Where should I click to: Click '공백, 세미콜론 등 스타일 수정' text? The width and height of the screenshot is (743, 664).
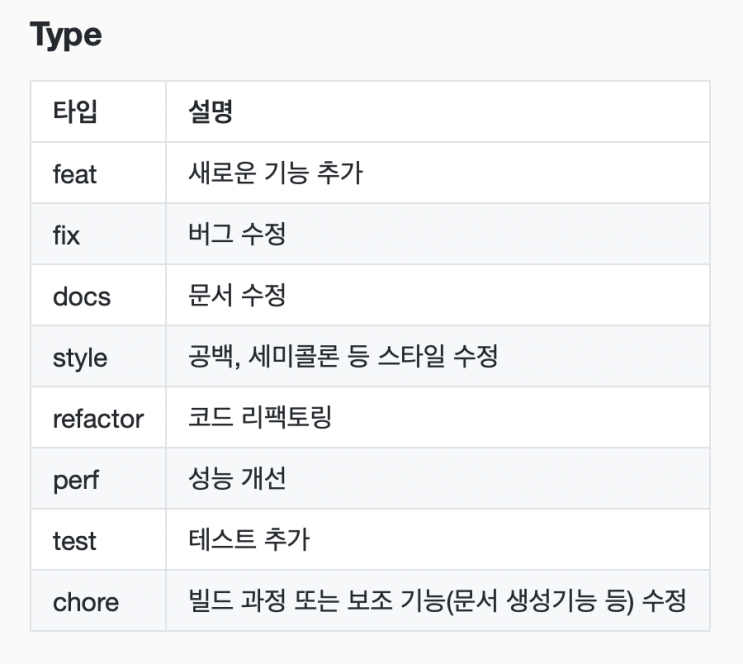(343, 356)
